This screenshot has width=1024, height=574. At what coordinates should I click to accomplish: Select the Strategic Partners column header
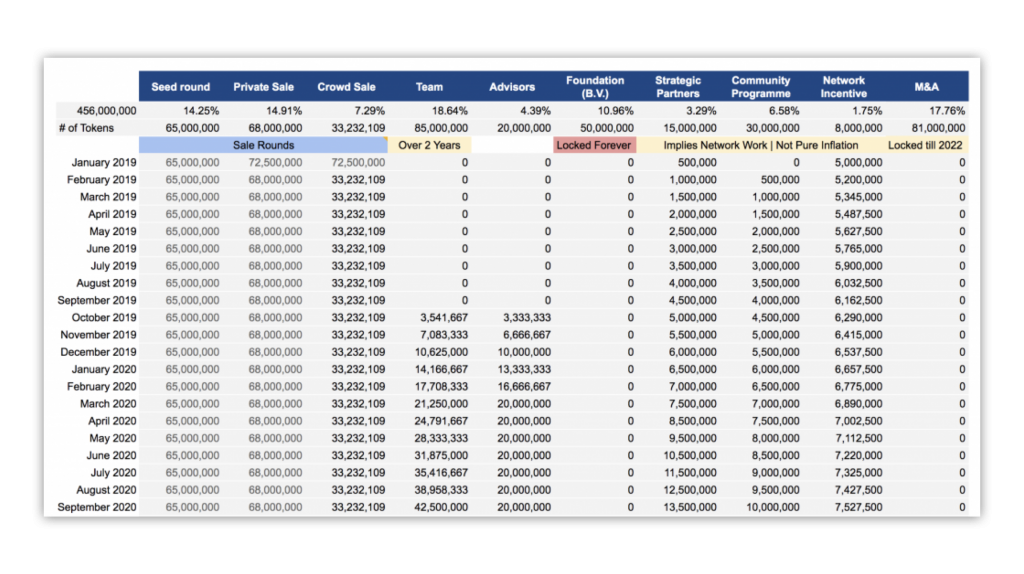coord(678,87)
